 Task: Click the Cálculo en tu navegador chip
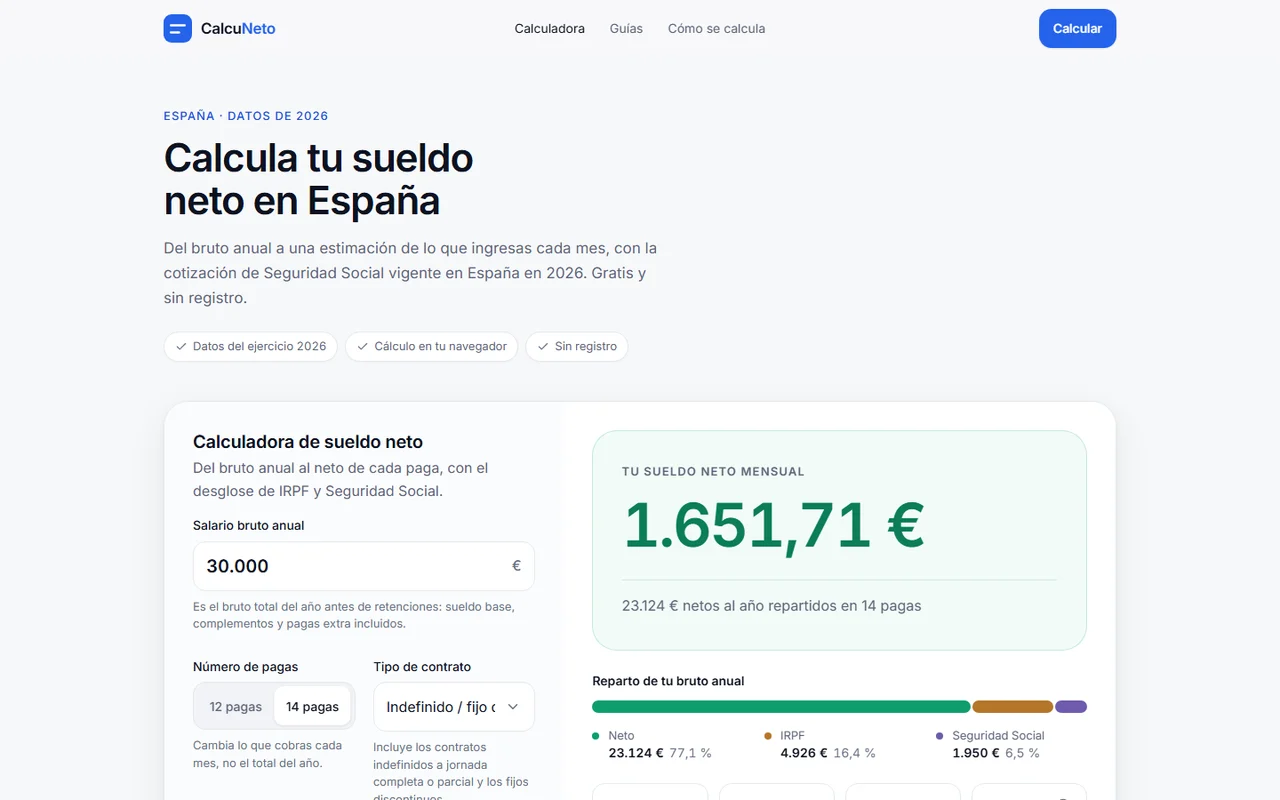[x=432, y=346]
